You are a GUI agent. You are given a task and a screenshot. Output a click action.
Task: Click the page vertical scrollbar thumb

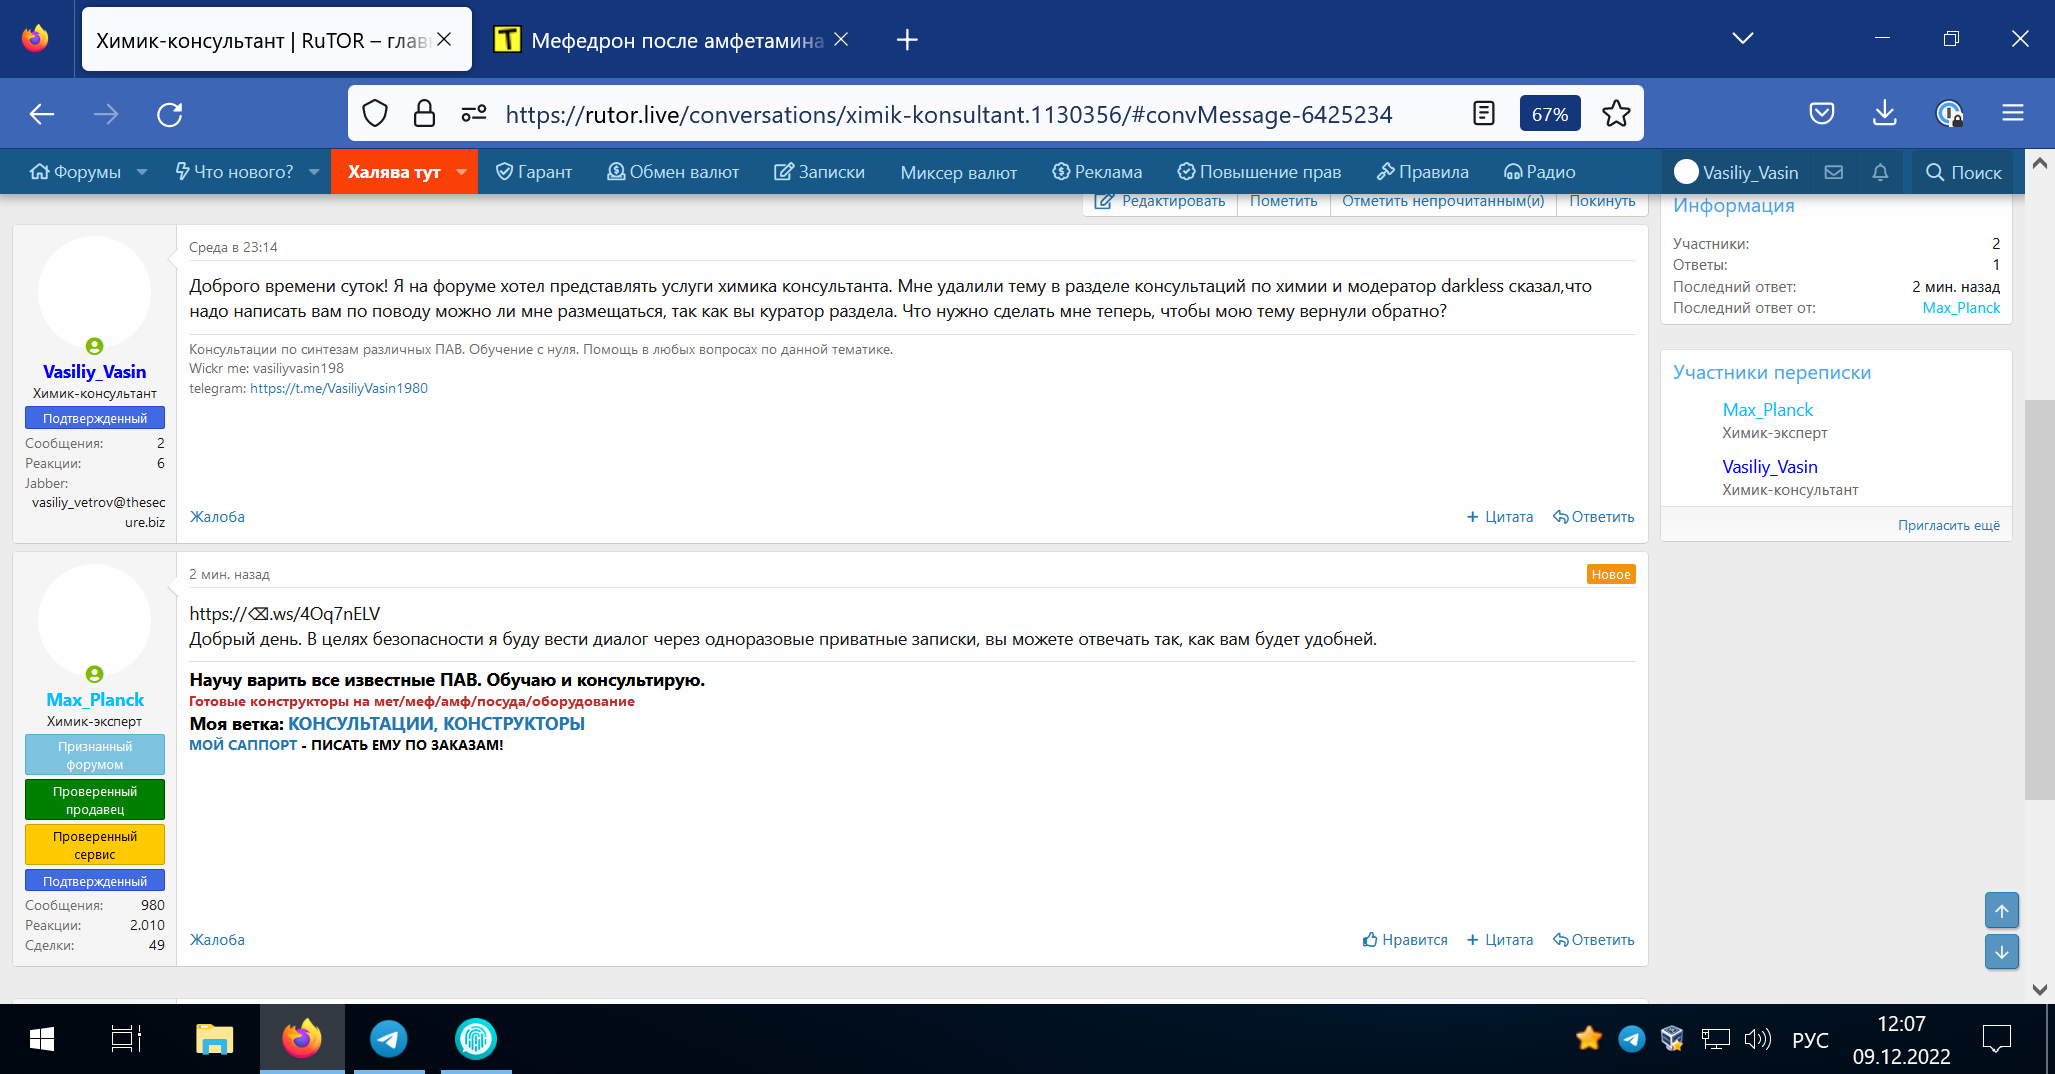pyautogui.click(x=2040, y=600)
